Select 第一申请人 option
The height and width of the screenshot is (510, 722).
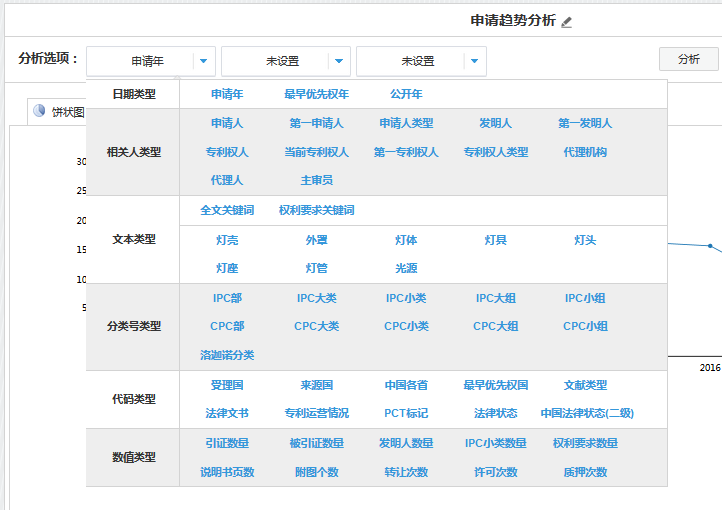(x=316, y=124)
